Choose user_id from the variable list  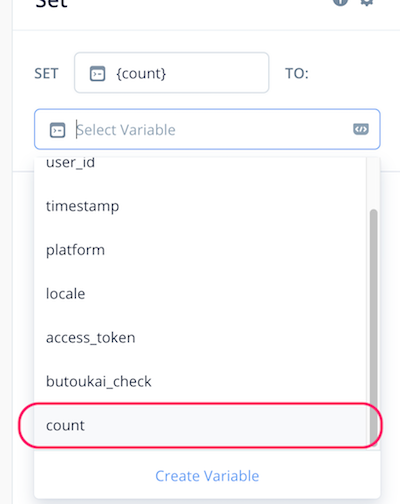200,163
